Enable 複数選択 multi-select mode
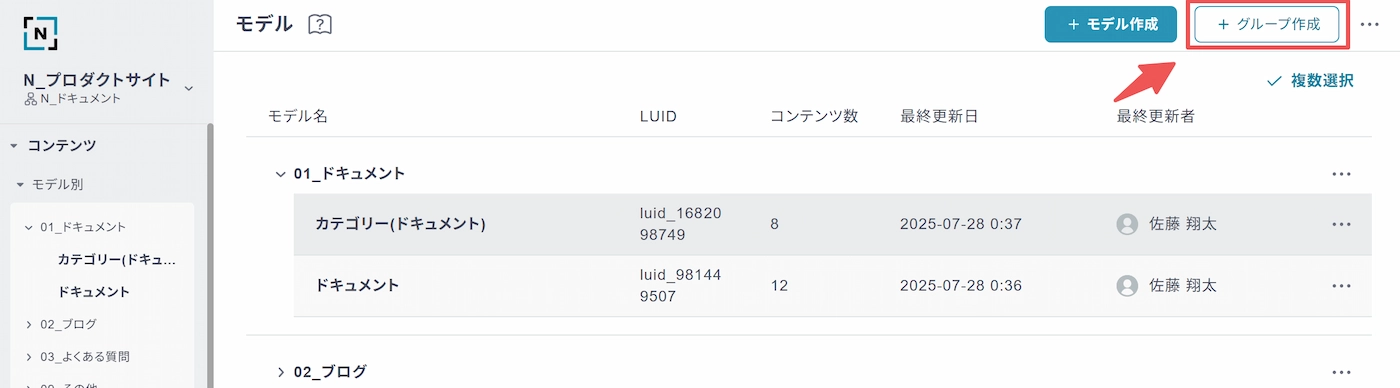1400x388 pixels. pos(1310,80)
